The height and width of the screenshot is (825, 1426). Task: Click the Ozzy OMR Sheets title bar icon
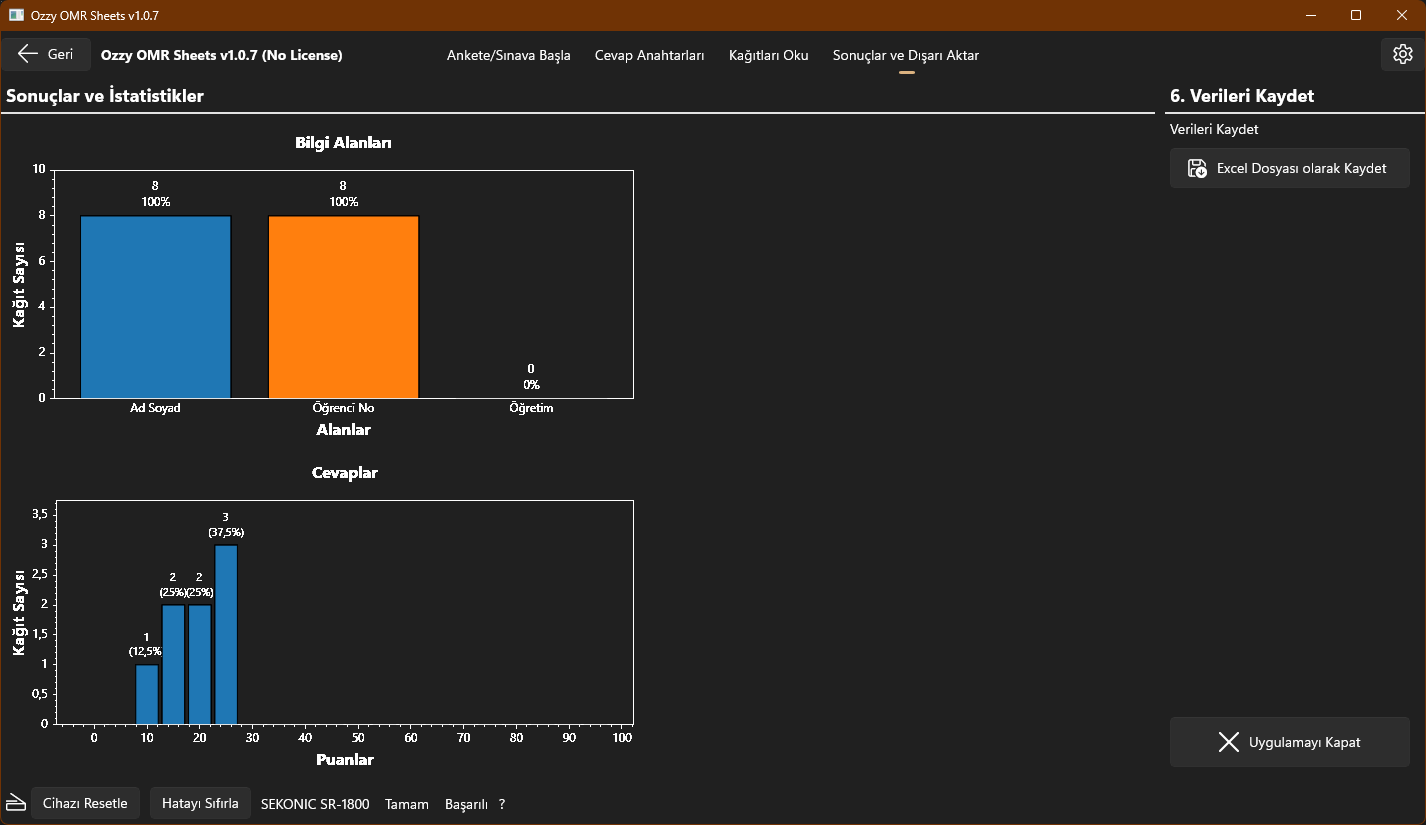tap(16, 15)
